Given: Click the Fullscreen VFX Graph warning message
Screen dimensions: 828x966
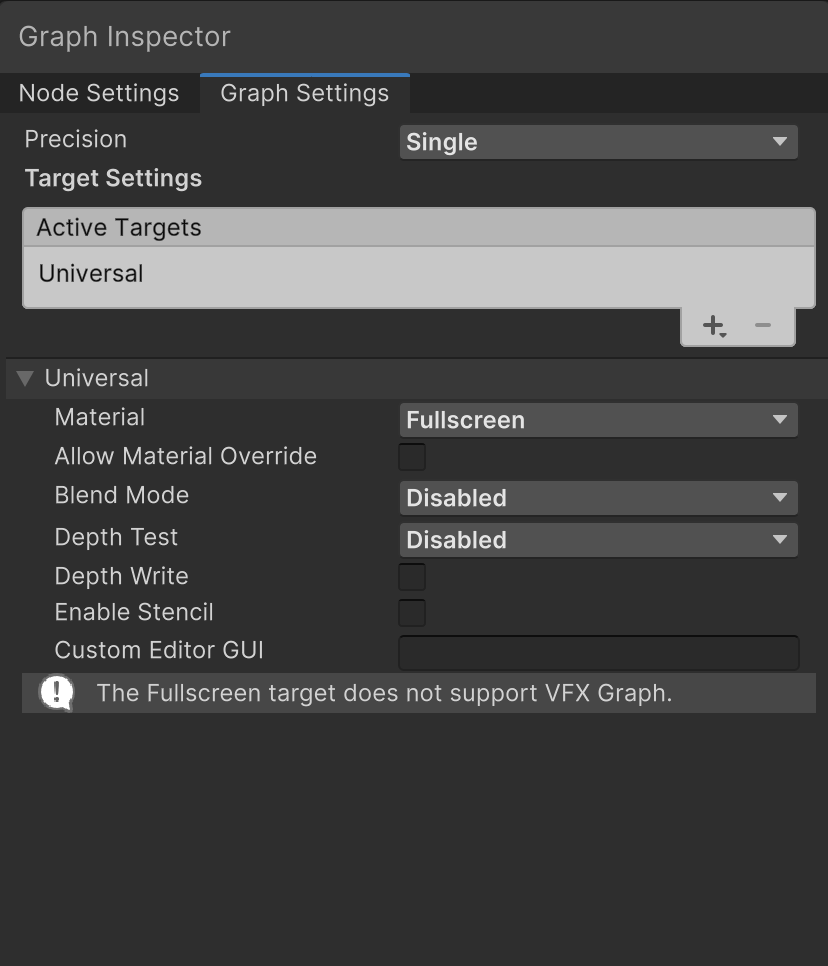Looking at the screenshot, I should 384,693.
